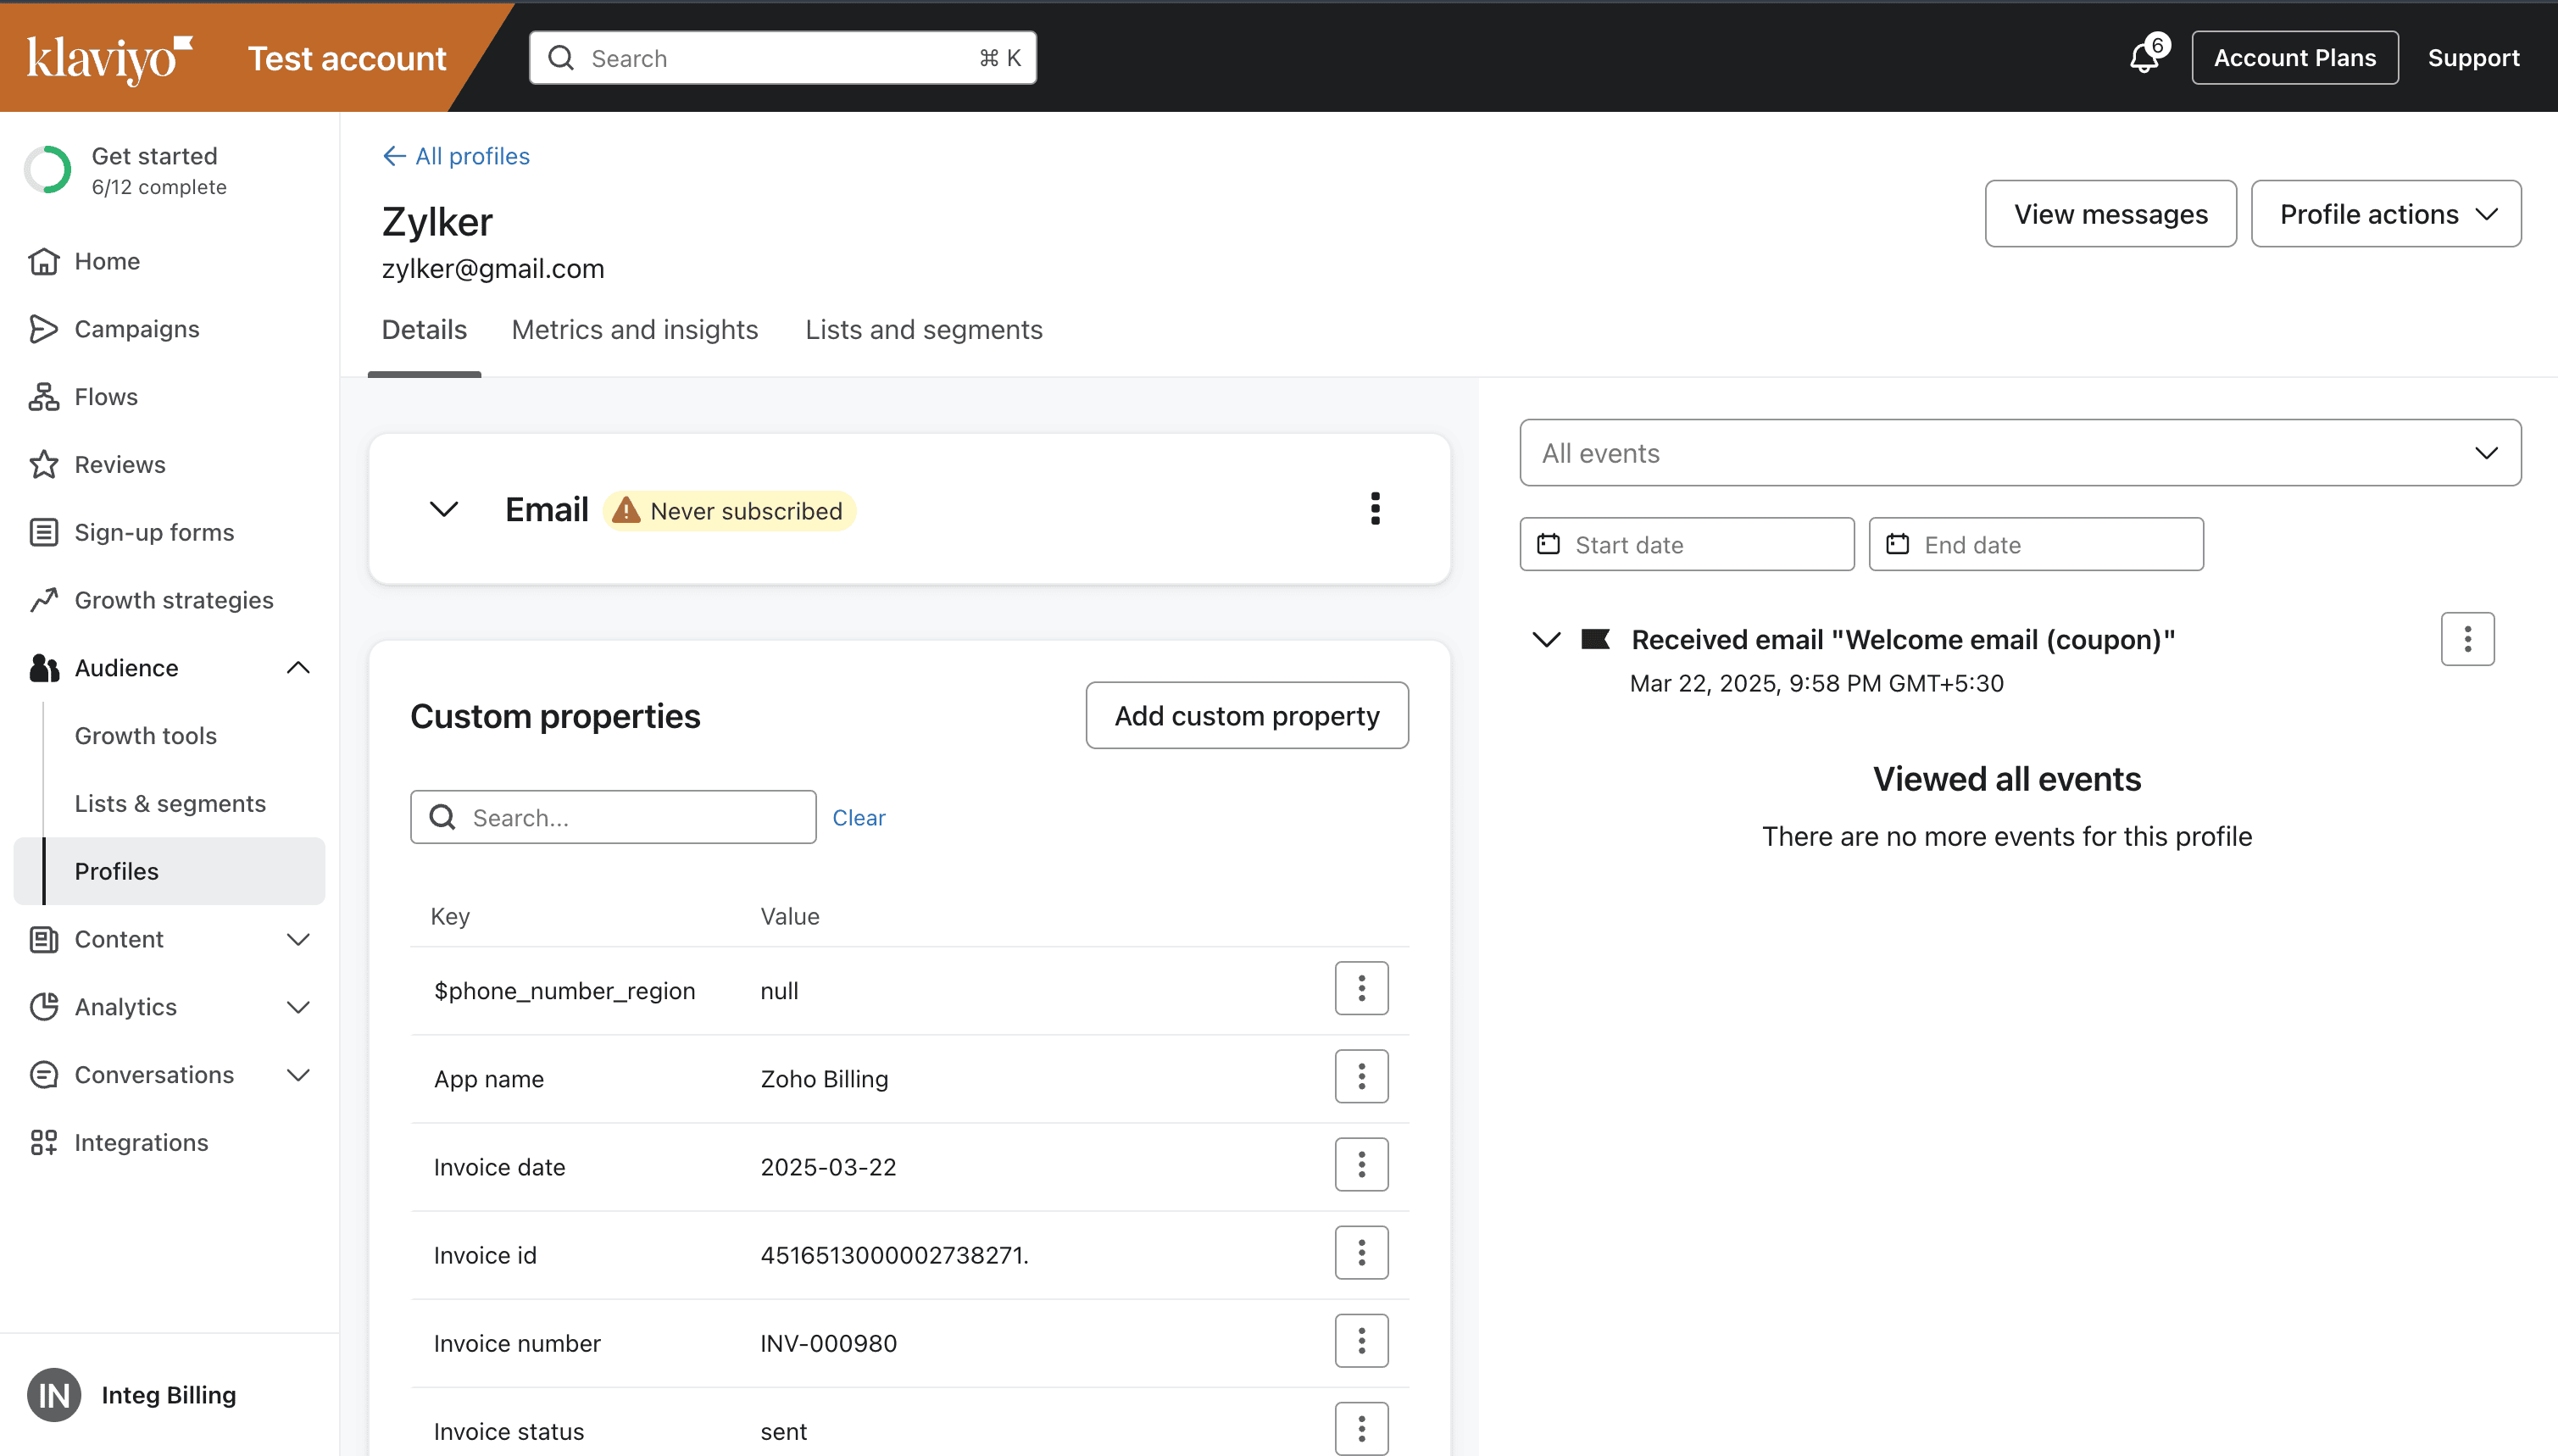Expand the Email subscription section chevron
Image resolution: width=2558 pixels, height=1456 pixels.
[444, 509]
